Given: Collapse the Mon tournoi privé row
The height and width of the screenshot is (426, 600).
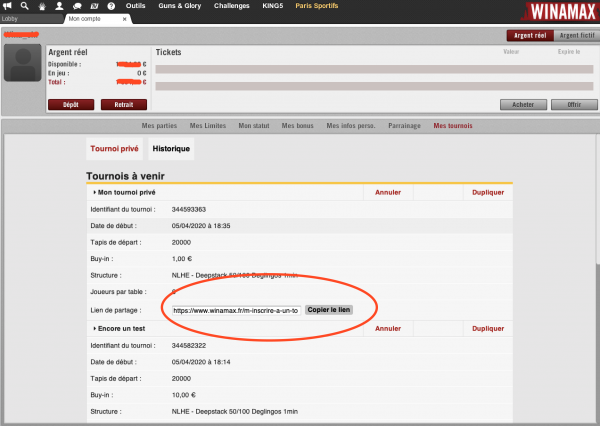Looking at the screenshot, I should [124, 192].
